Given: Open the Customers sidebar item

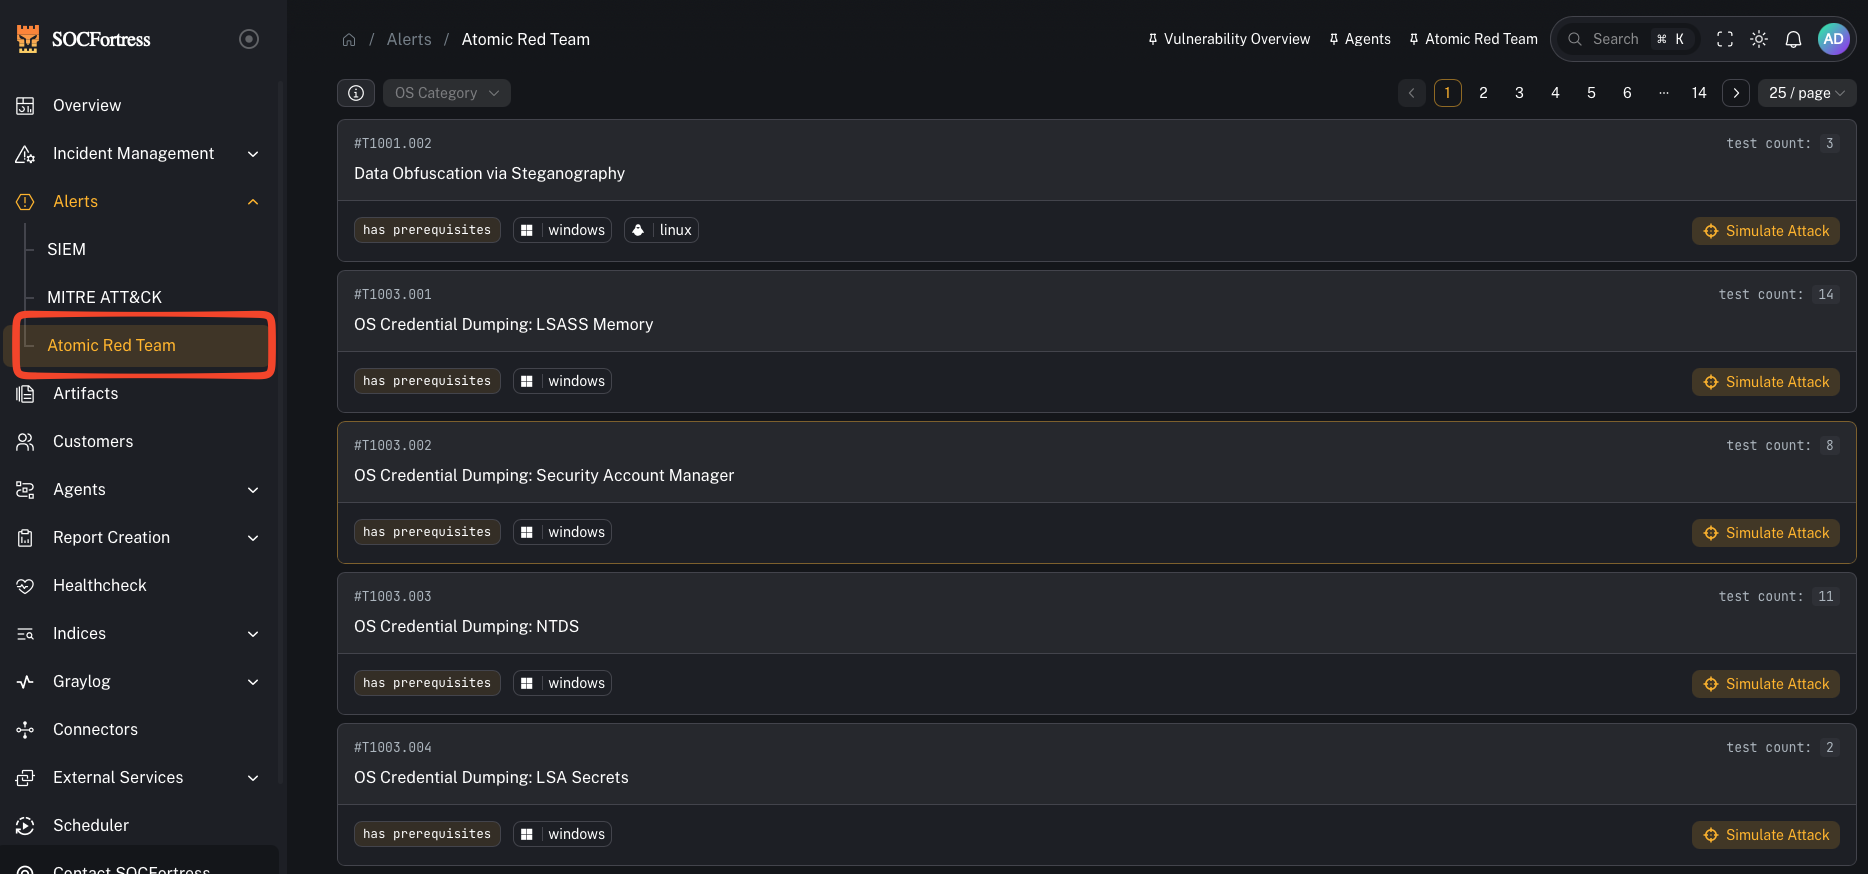Looking at the screenshot, I should point(93,441).
